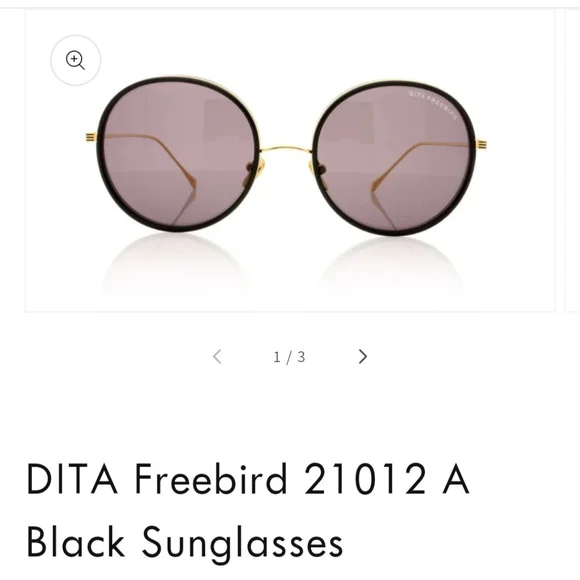Screen dimensions: 580x580
Task: Click the word Sunglasses in the title
Action: click(243, 544)
